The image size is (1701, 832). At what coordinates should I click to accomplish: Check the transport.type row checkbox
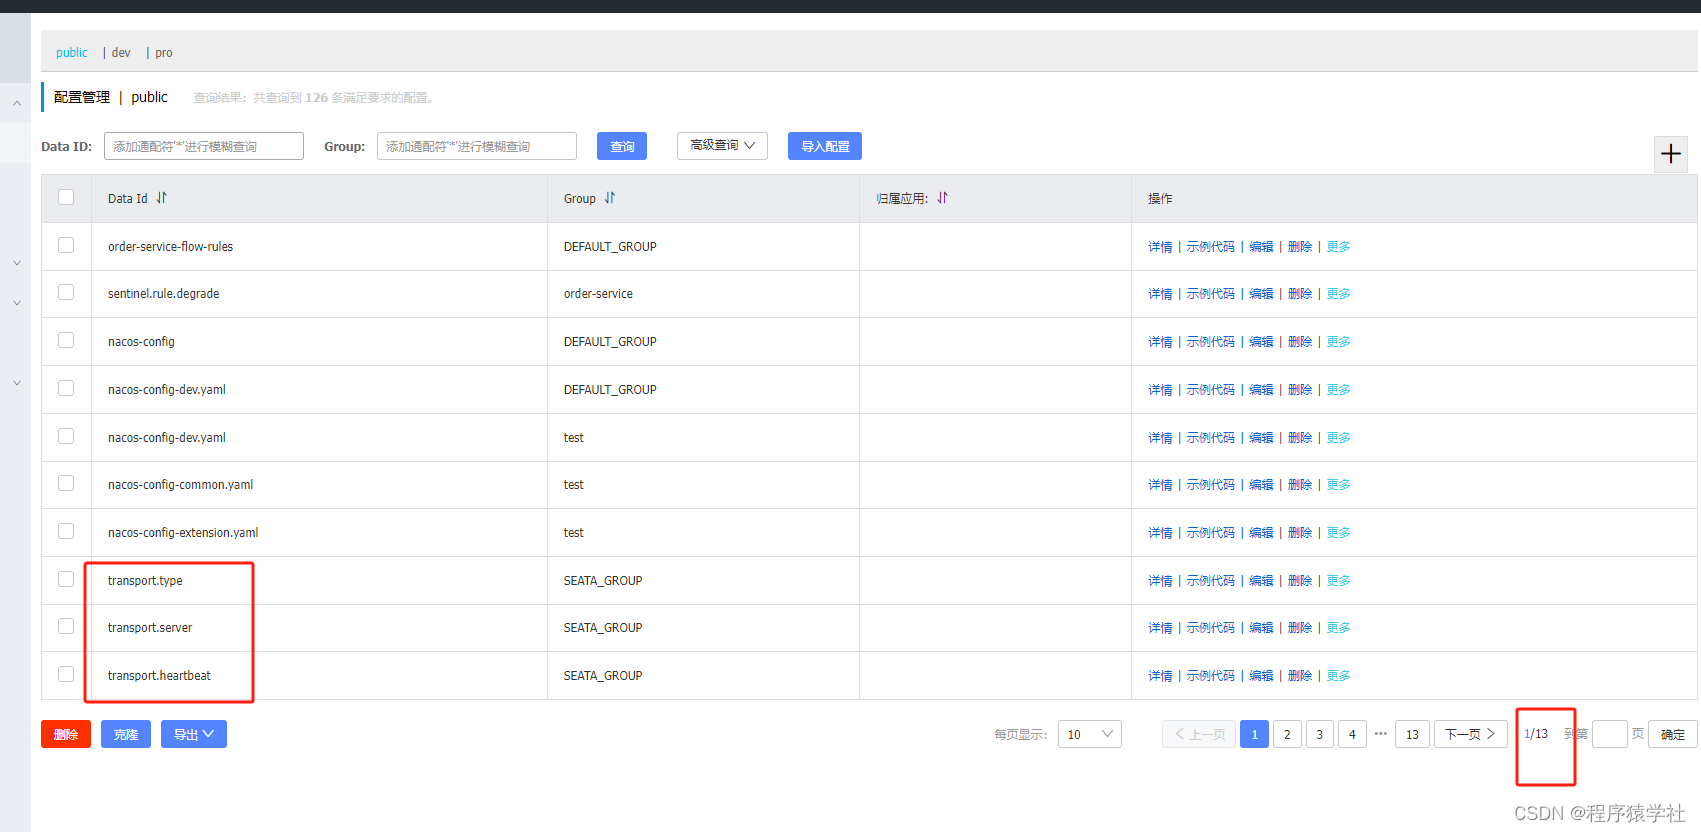pyautogui.click(x=66, y=579)
